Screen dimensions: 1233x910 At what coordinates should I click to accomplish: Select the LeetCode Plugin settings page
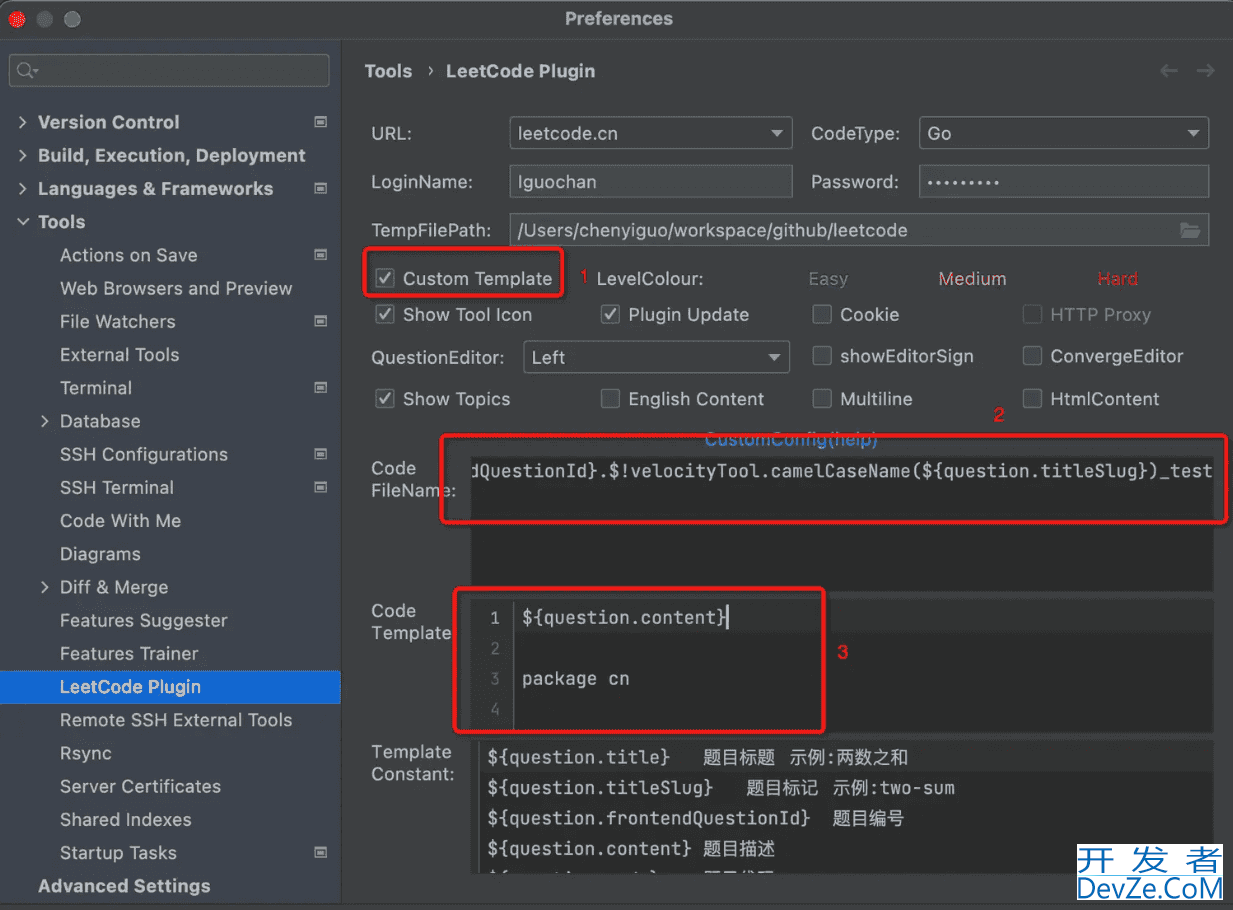(170, 686)
